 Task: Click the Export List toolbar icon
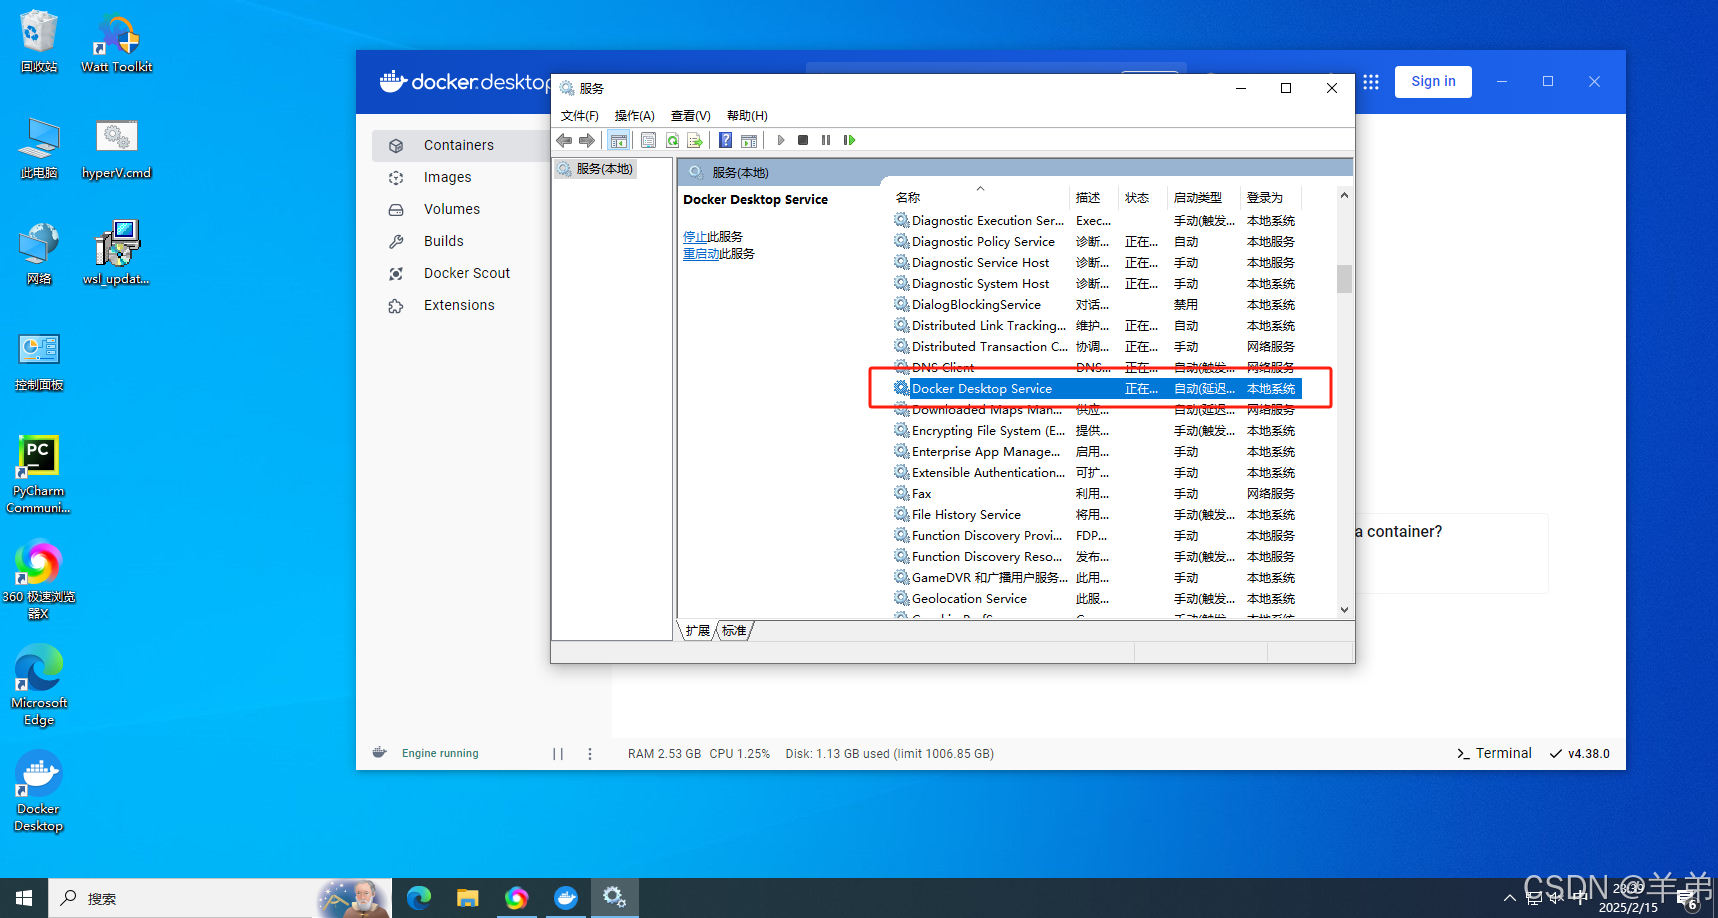(x=695, y=140)
